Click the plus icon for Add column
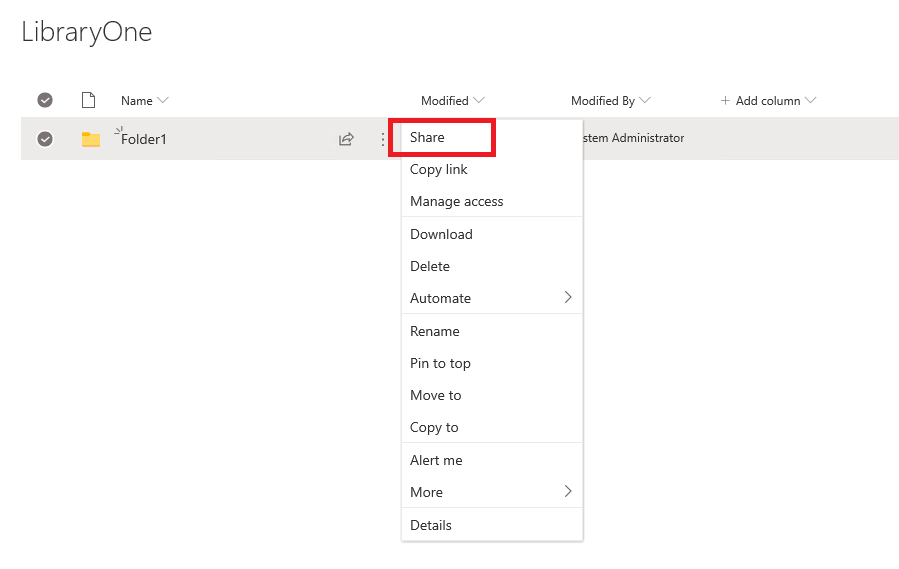 tap(725, 100)
